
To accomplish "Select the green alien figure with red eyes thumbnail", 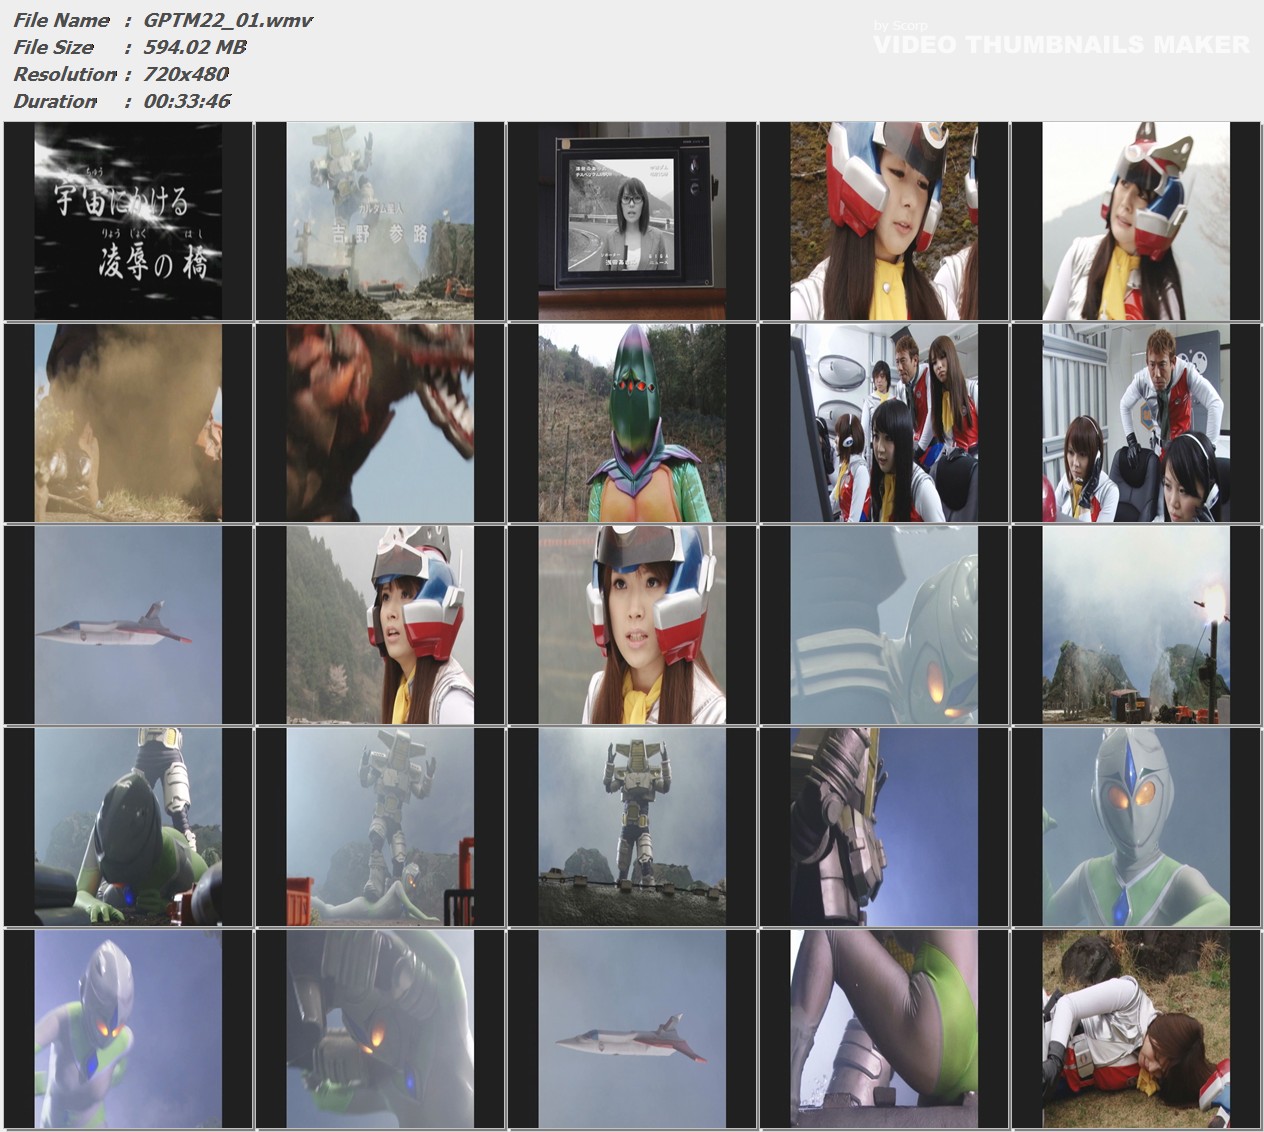I will coord(632,422).
